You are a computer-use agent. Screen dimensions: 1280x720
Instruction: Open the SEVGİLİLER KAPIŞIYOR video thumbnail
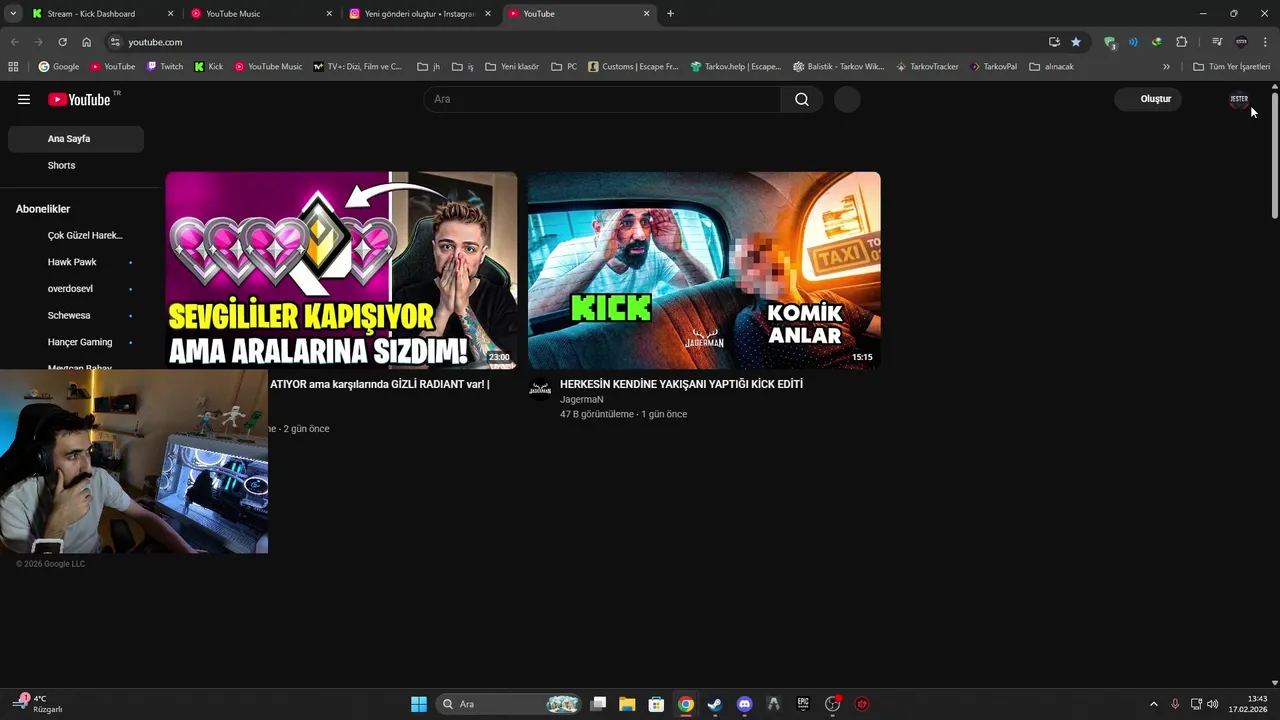341,270
